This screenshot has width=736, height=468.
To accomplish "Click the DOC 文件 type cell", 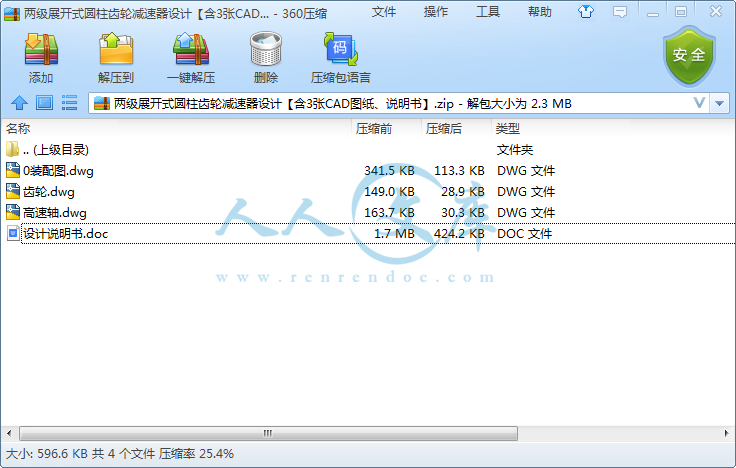I will 524,234.
